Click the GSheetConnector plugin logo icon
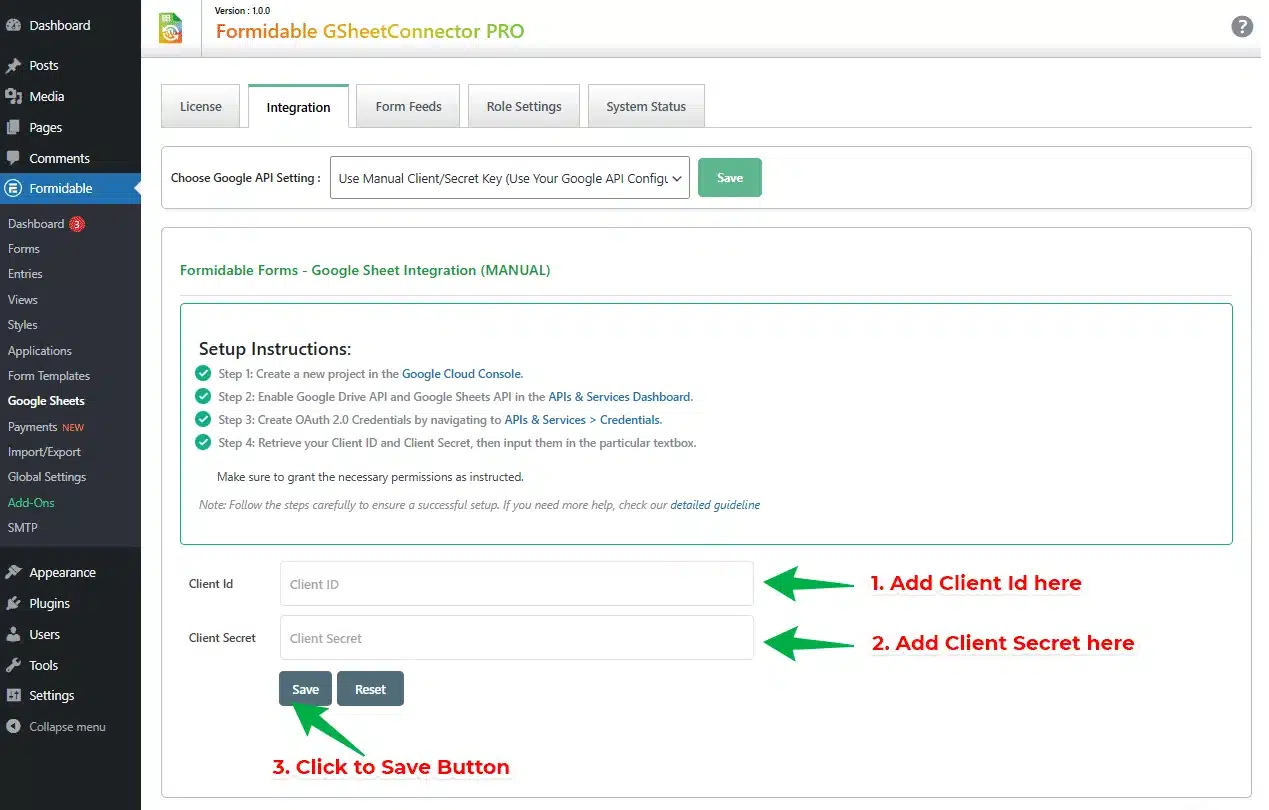The height and width of the screenshot is (810, 1269). point(171,29)
